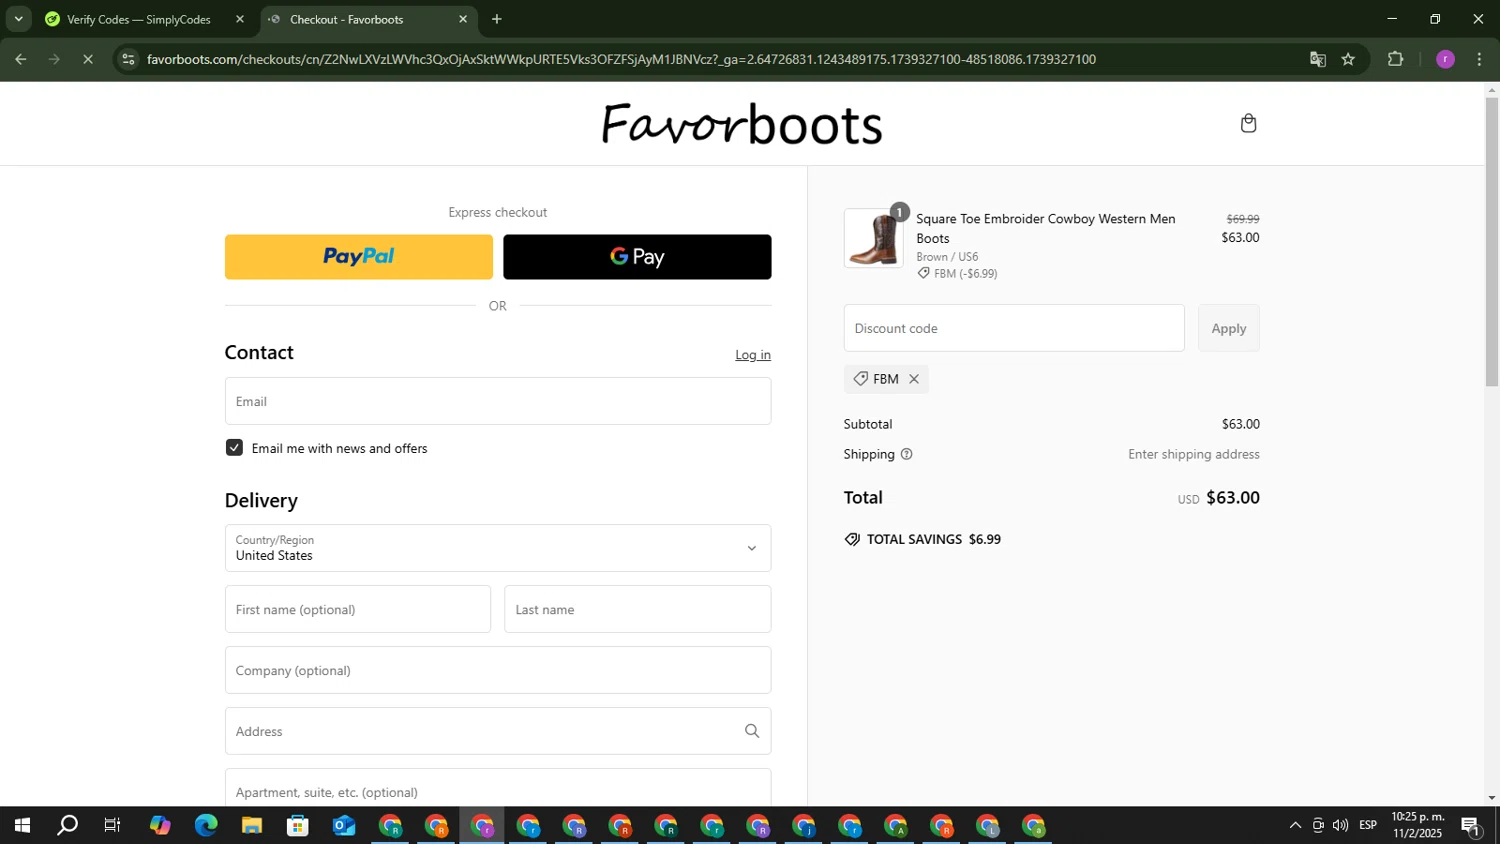The width and height of the screenshot is (1500, 844).
Task: Click the Last name field
Action: 638,609
